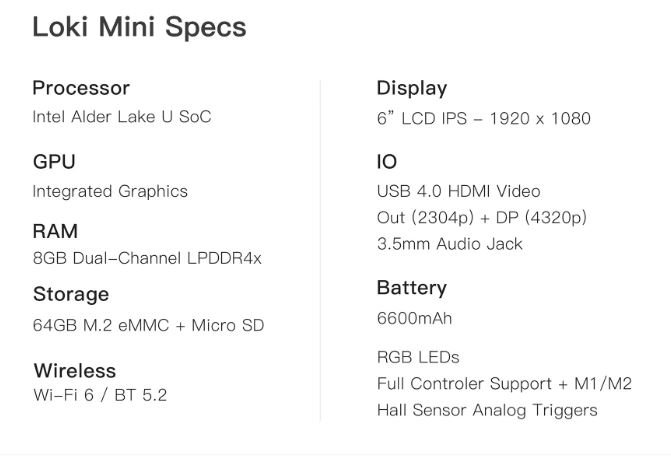671x473 pixels.
Task: Click the Intel Alder Lake U SoC text
Action: (122, 116)
